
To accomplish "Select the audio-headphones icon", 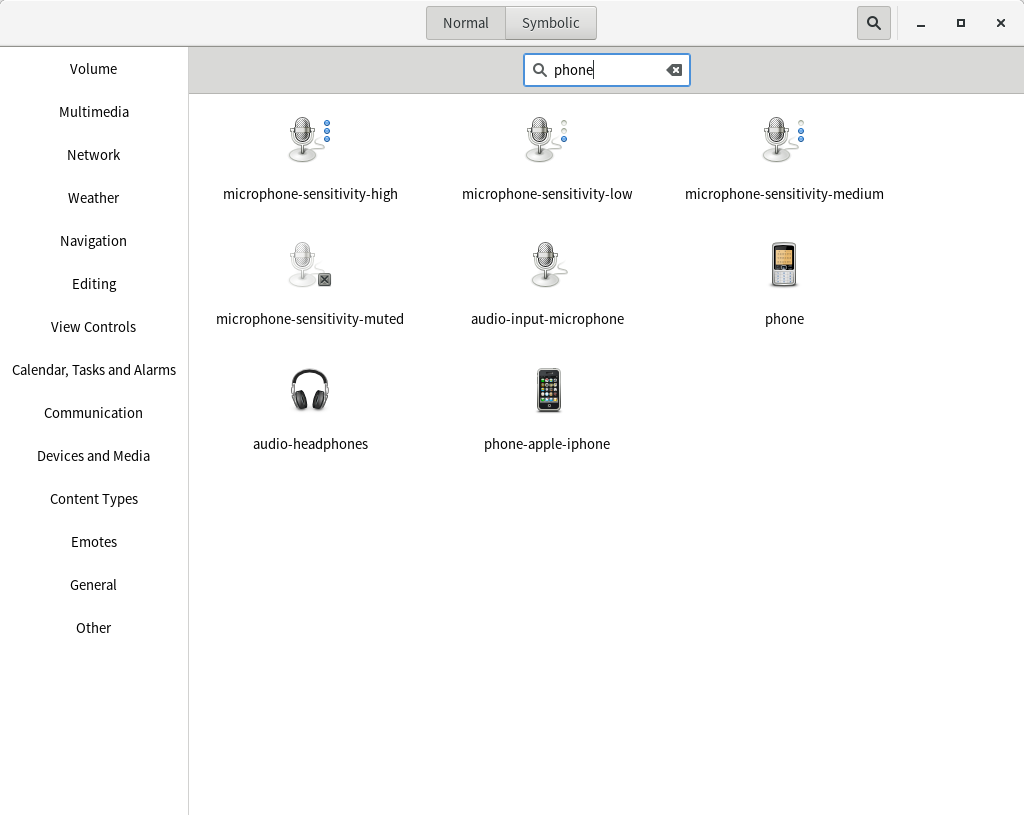I will tap(310, 390).
